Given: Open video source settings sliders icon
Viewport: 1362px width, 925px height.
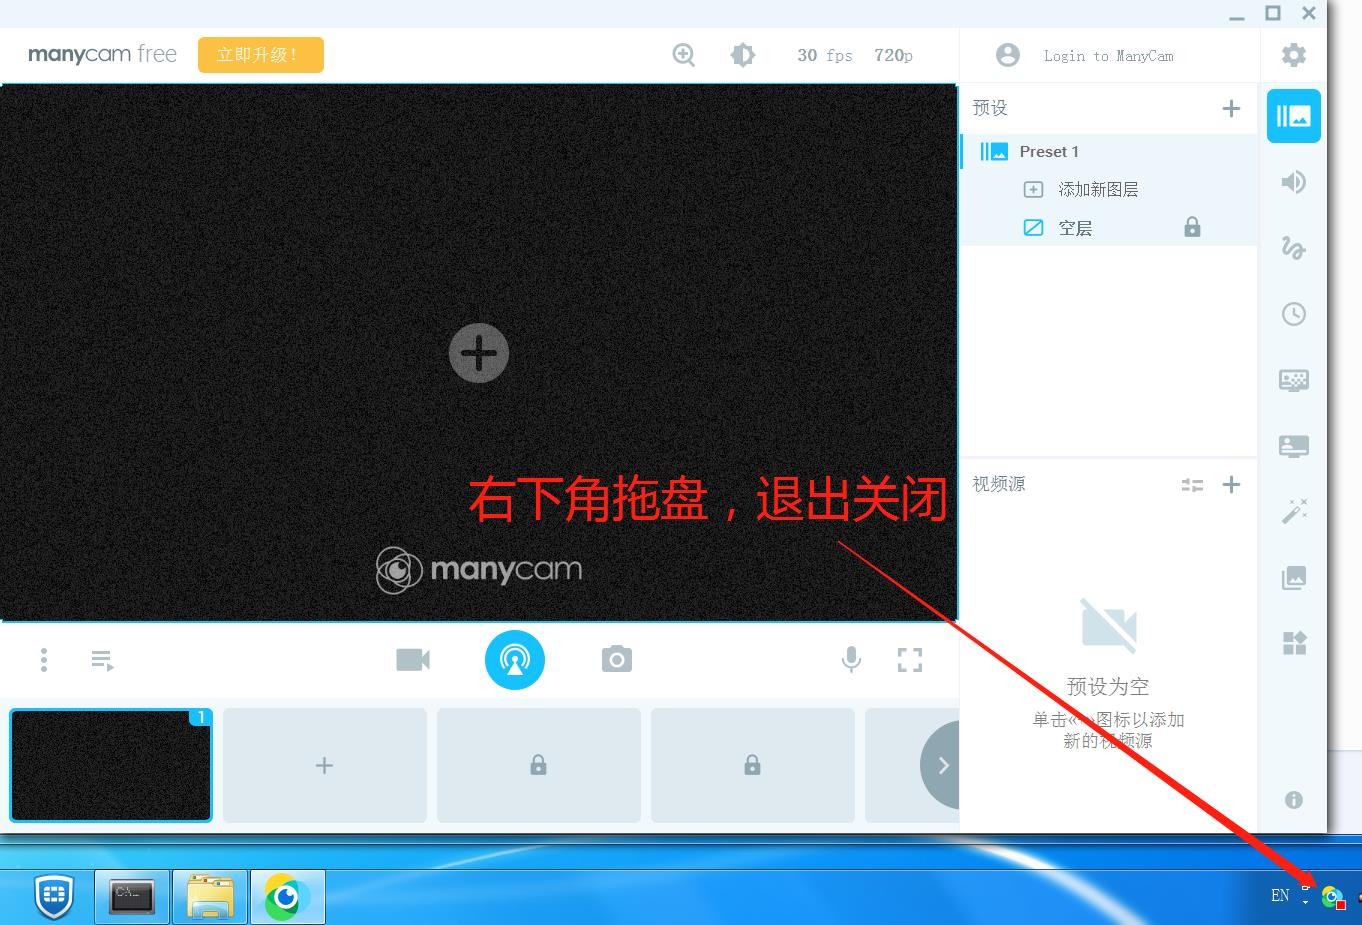Looking at the screenshot, I should click(1192, 485).
